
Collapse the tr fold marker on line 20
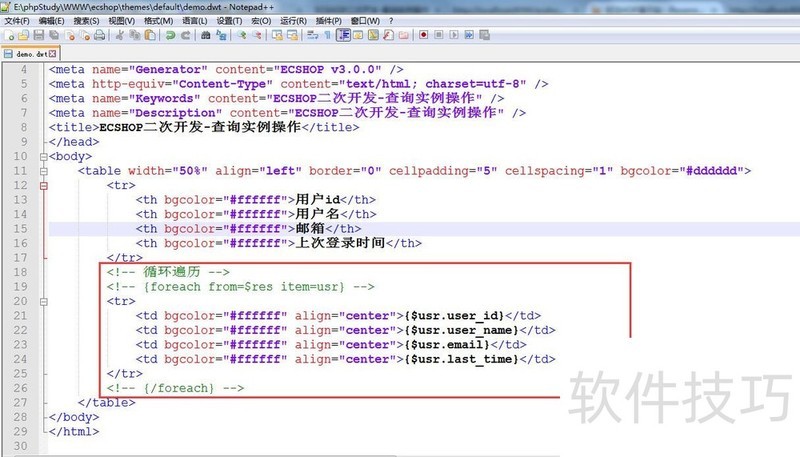click(x=41, y=301)
